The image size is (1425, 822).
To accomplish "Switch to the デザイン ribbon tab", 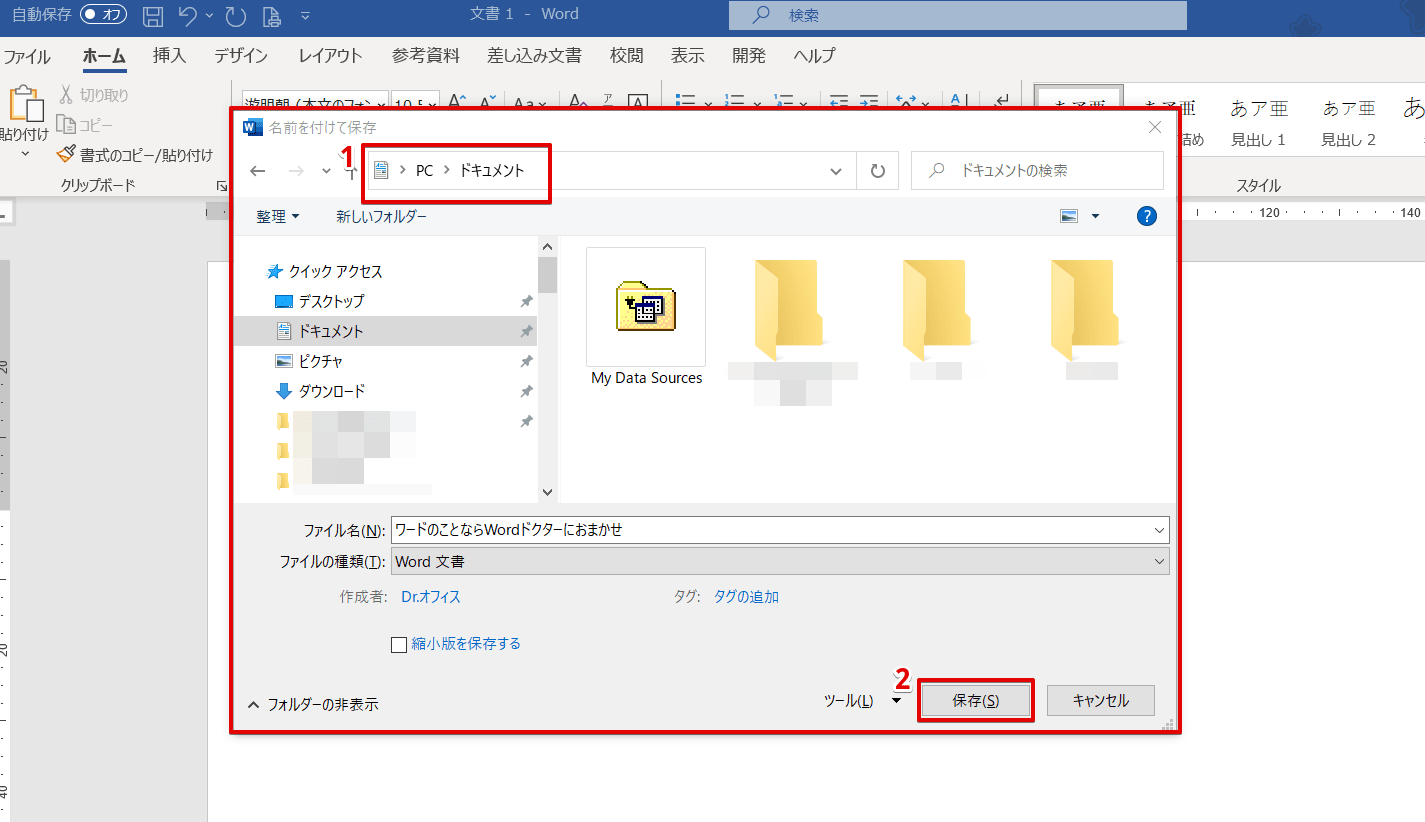I will point(241,56).
